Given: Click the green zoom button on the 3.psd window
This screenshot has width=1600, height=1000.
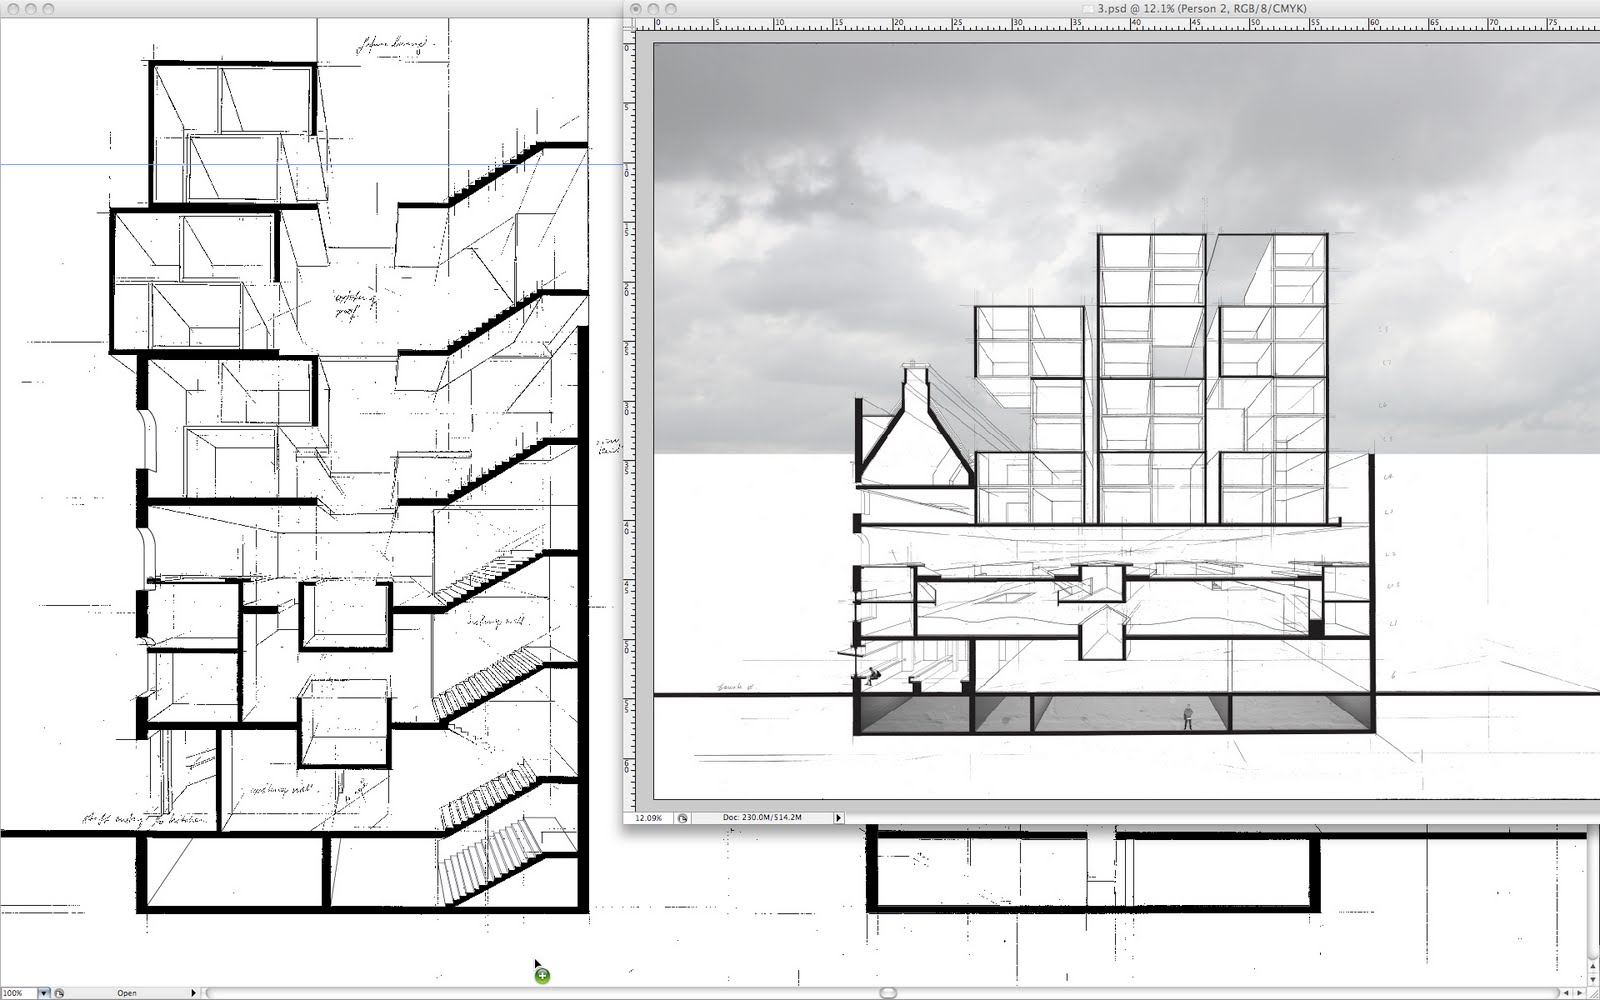Looking at the screenshot, I should pos(670,8).
